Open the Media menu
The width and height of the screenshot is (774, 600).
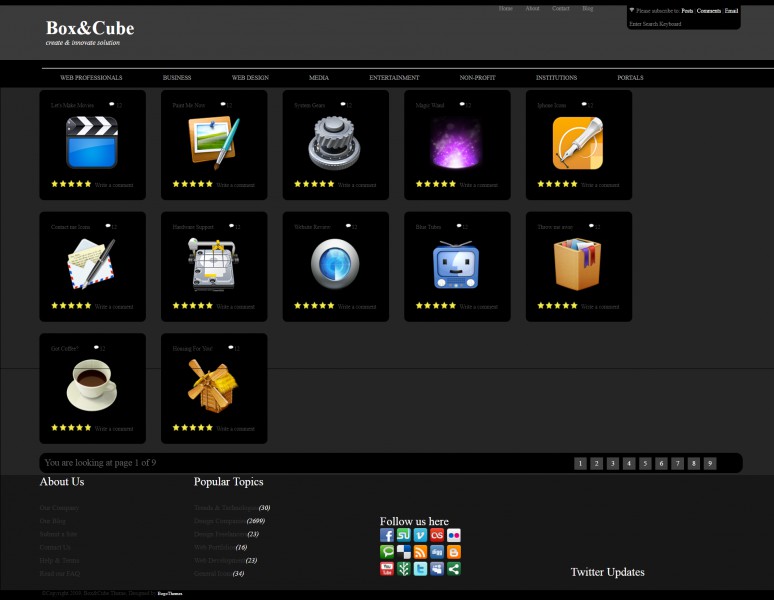(x=319, y=77)
